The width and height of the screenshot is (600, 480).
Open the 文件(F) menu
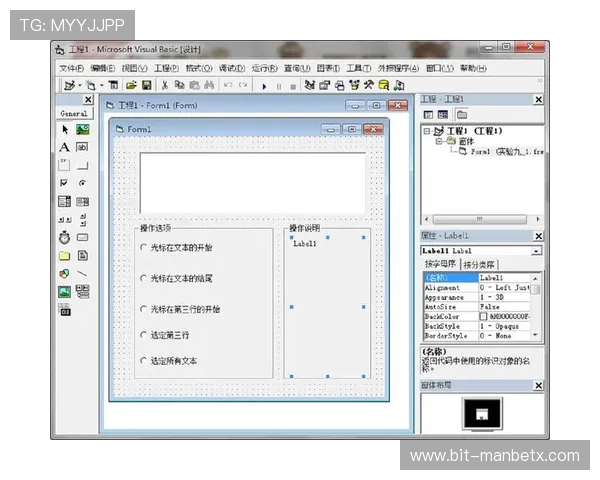(x=72, y=69)
